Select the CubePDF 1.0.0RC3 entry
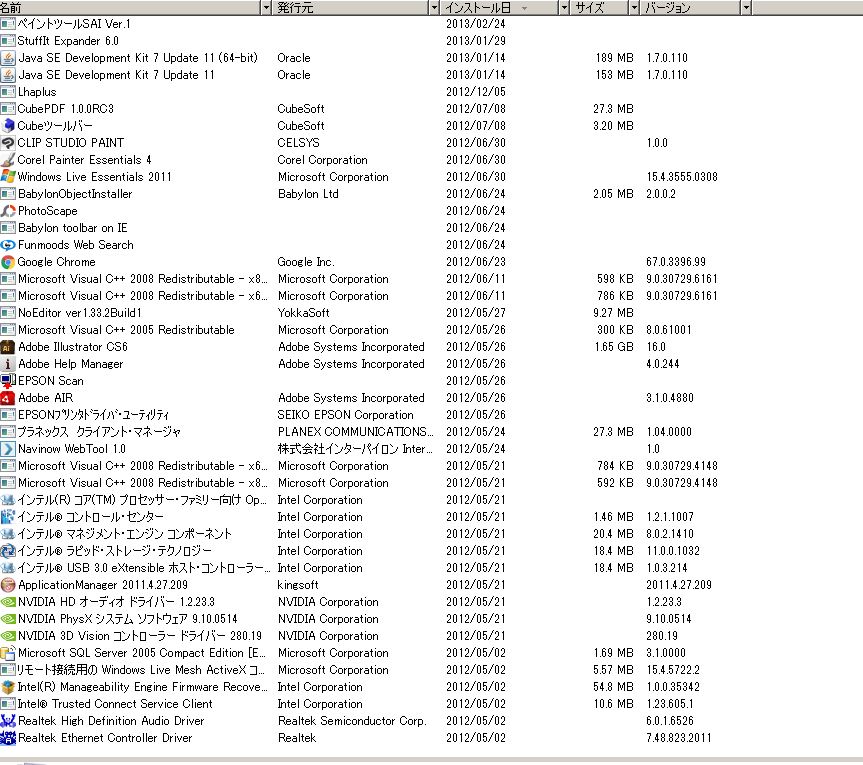This screenshot has width=863, height=765. pyautogui.click(x=65, y=109)
